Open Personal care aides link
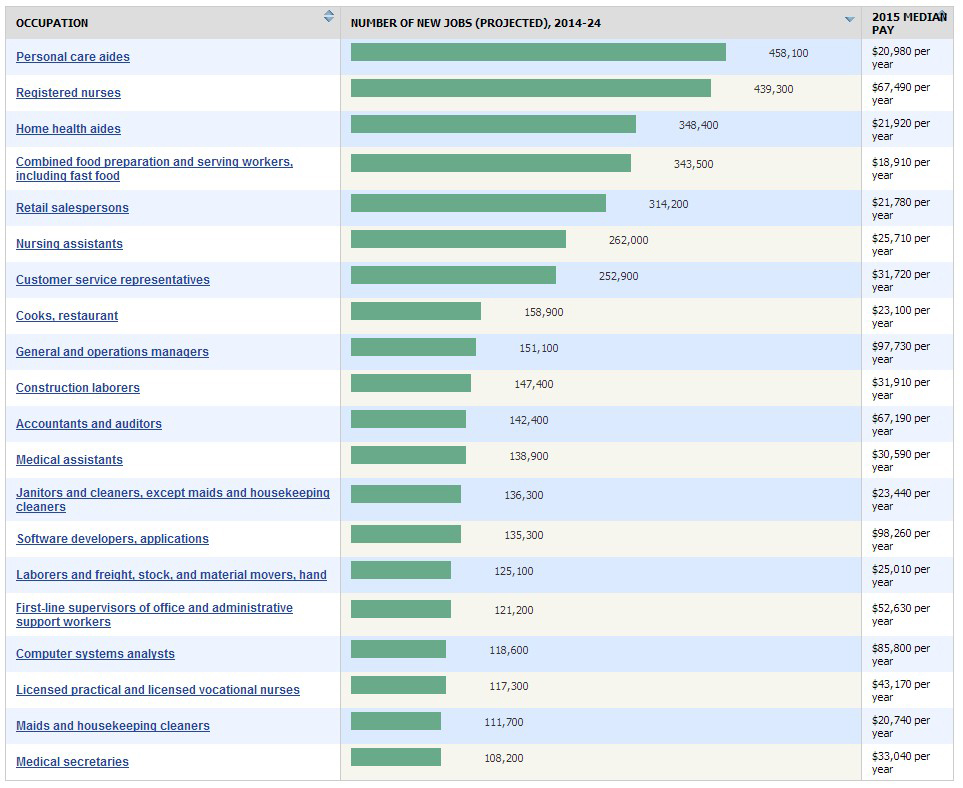Viewport: 963px width, 788px height. (72, 57)
